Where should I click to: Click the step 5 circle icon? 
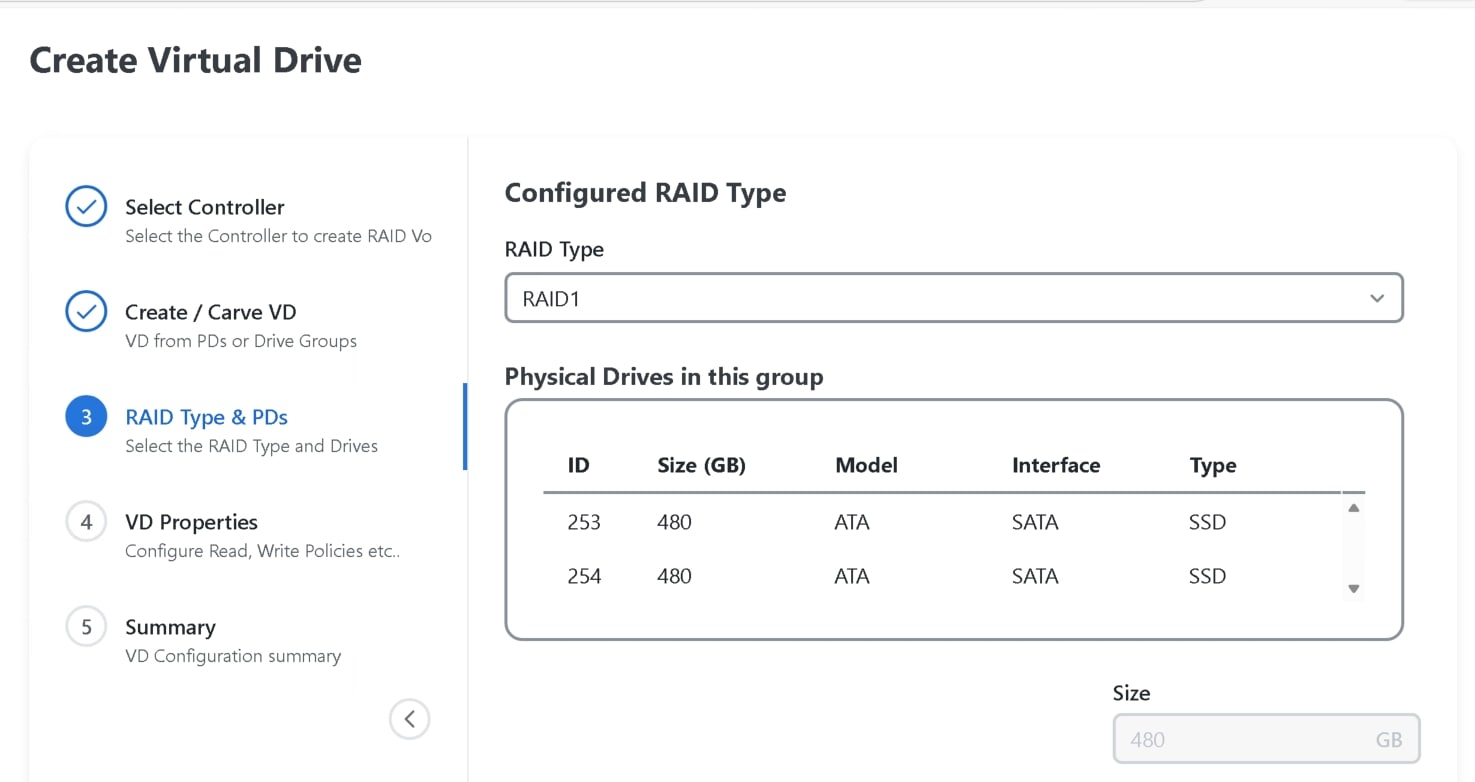[x=86, y=627]
